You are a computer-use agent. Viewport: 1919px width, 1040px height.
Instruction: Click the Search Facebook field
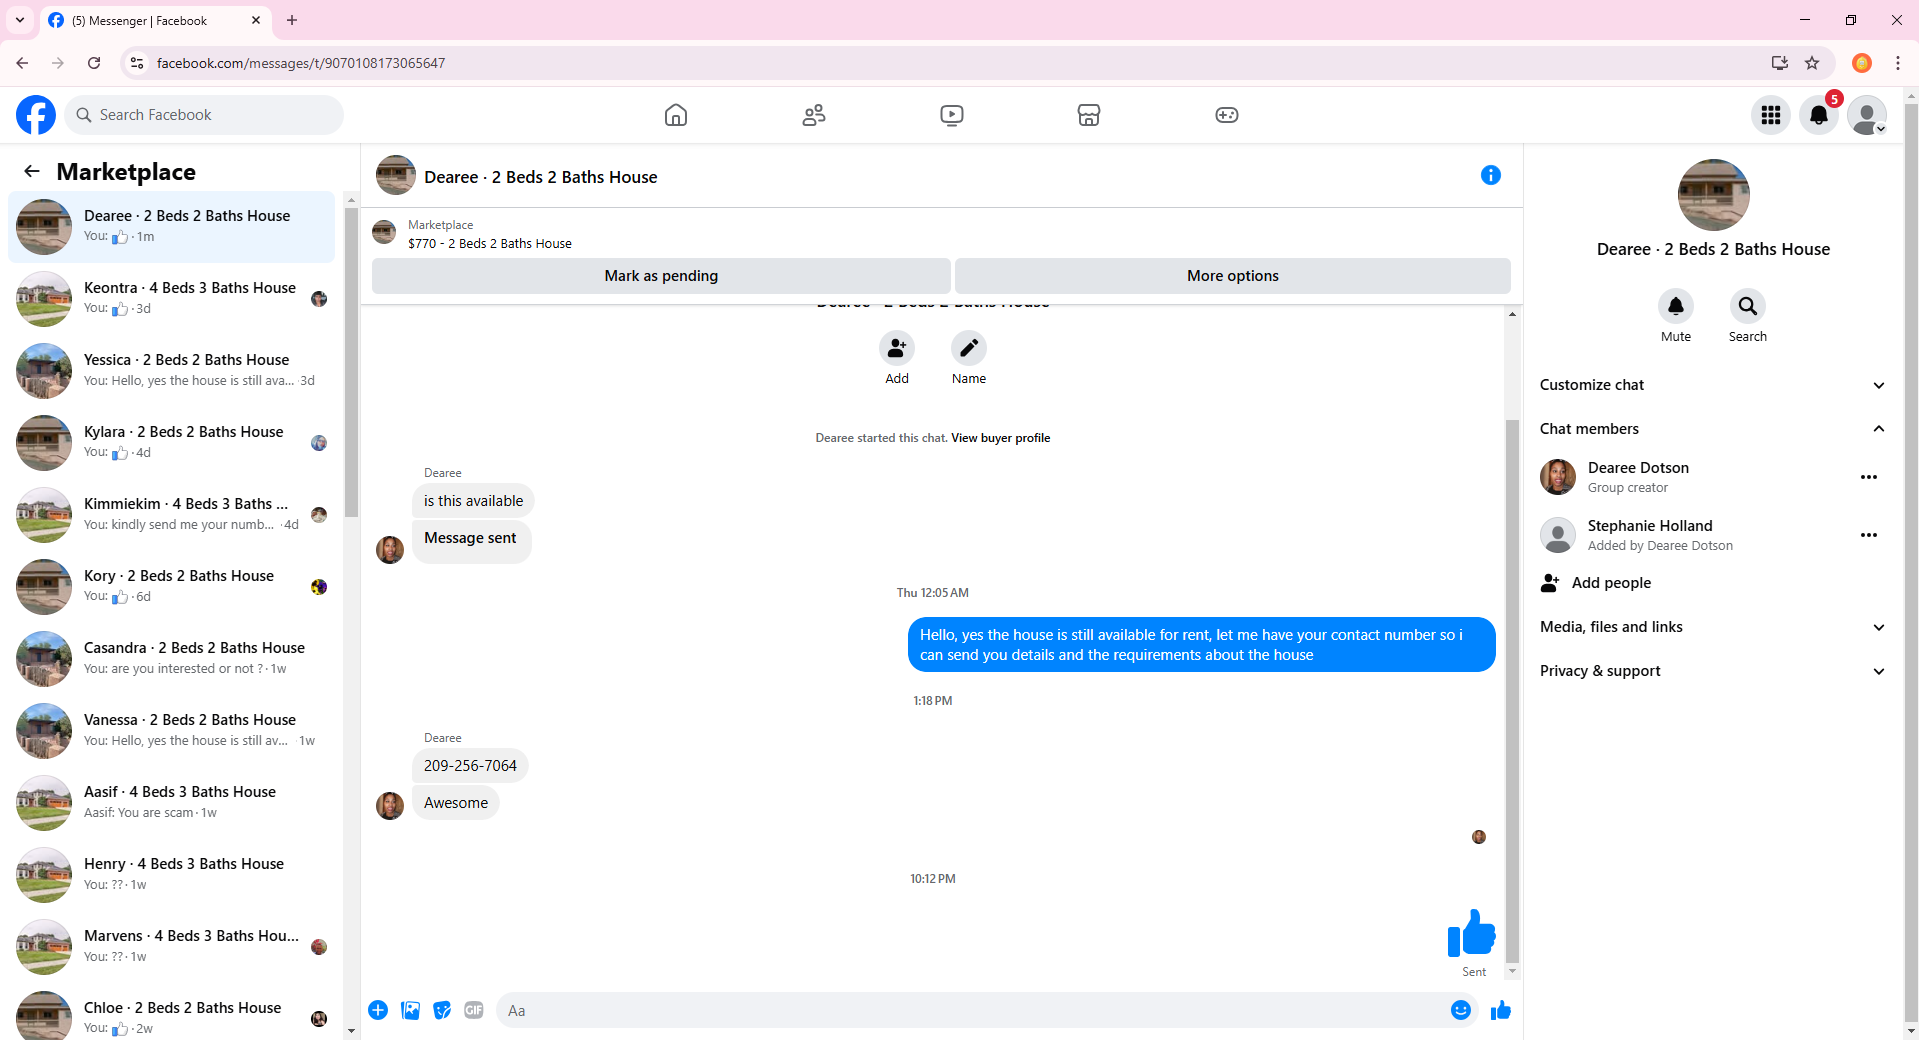[204, 115]
